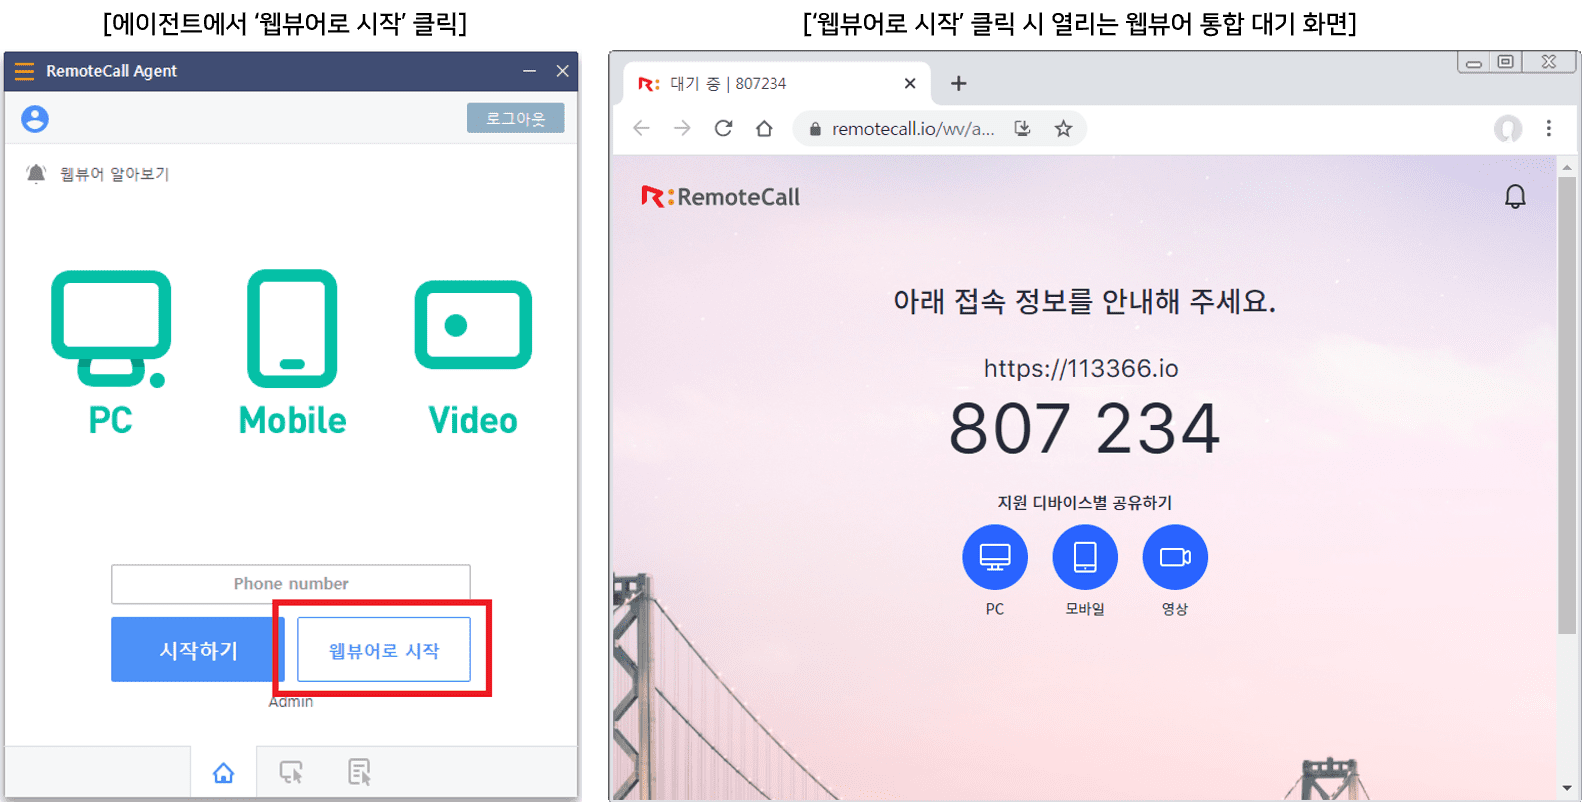The image size is (1583, 802).
Task: Open the browser three-dot menu
Action: tap(1549, 128)
